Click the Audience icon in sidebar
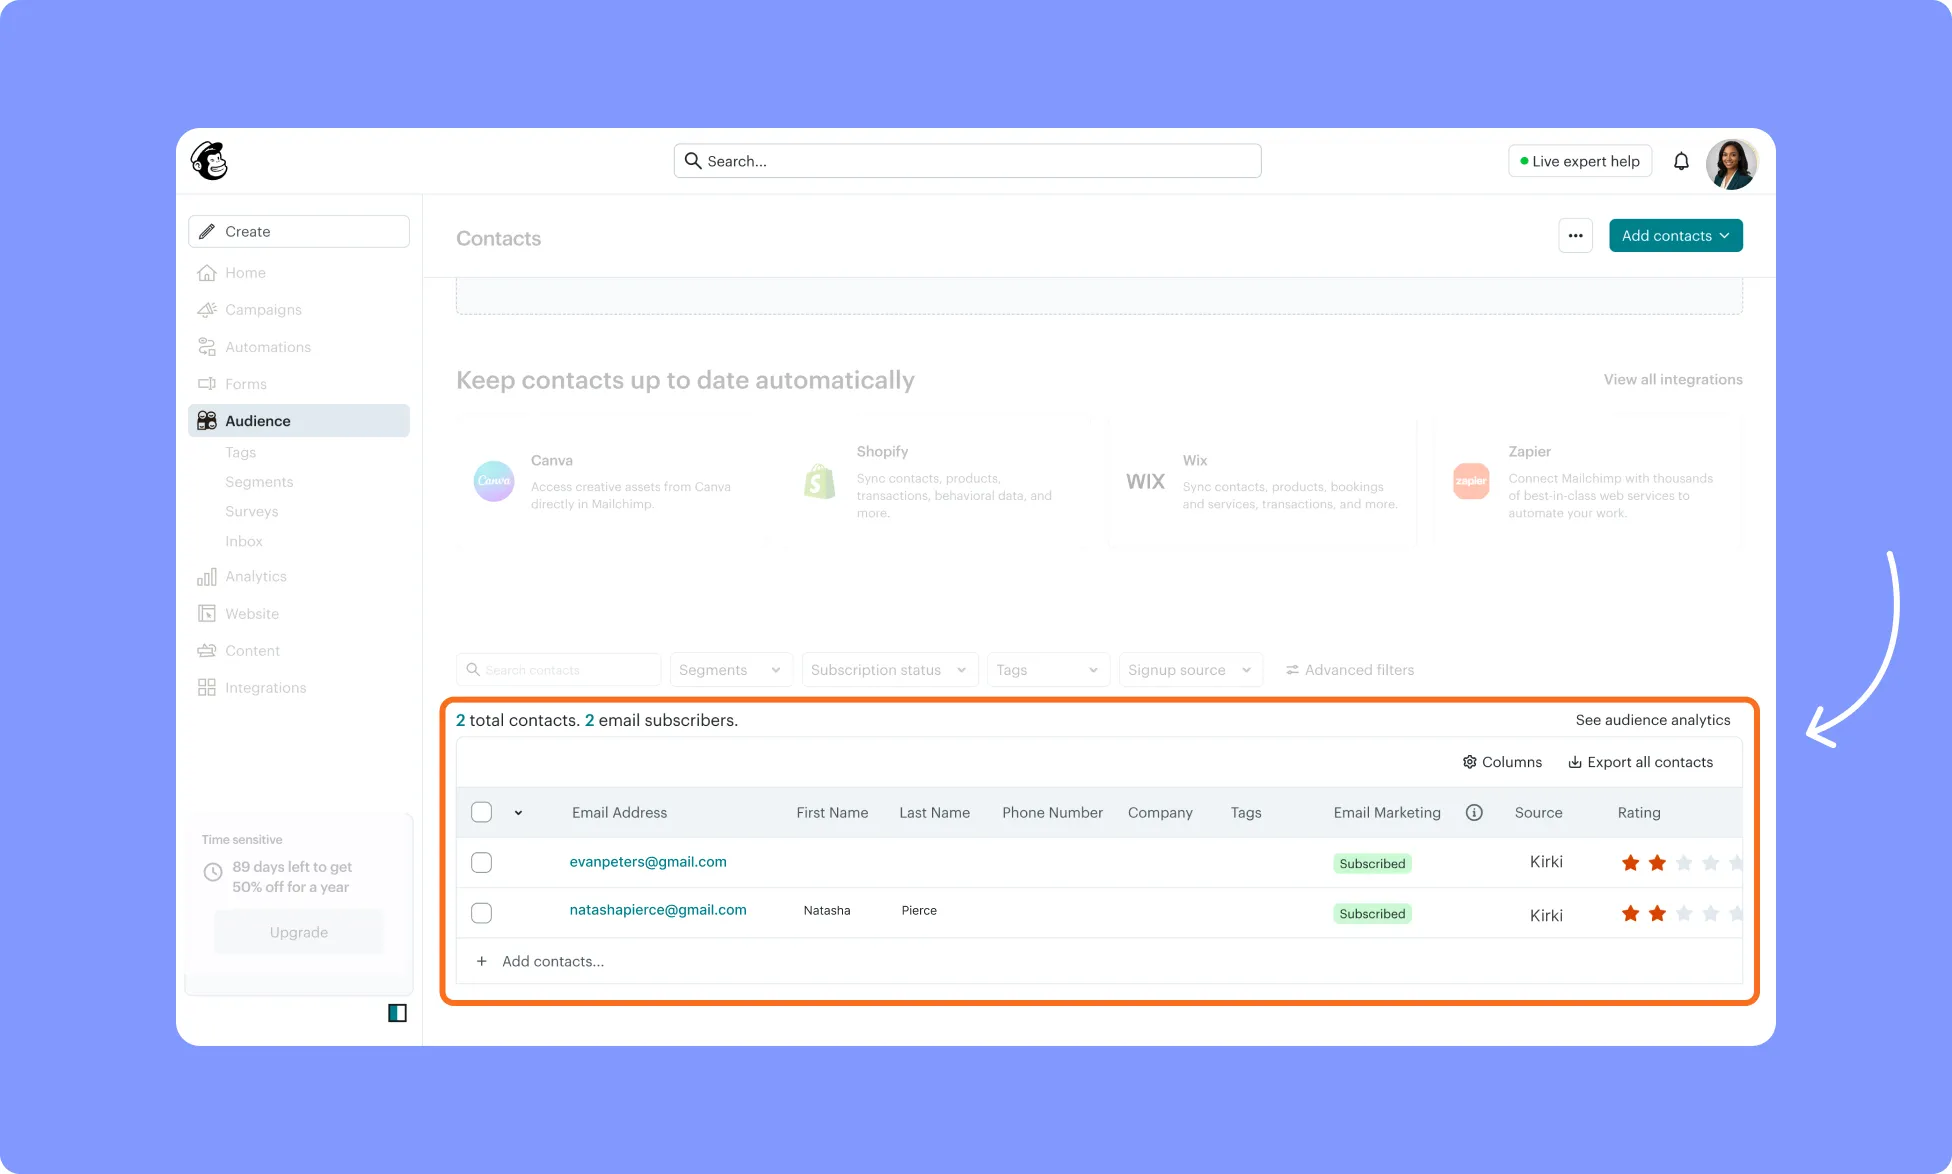1952x1174 pixels. click(x=206, y=421)
